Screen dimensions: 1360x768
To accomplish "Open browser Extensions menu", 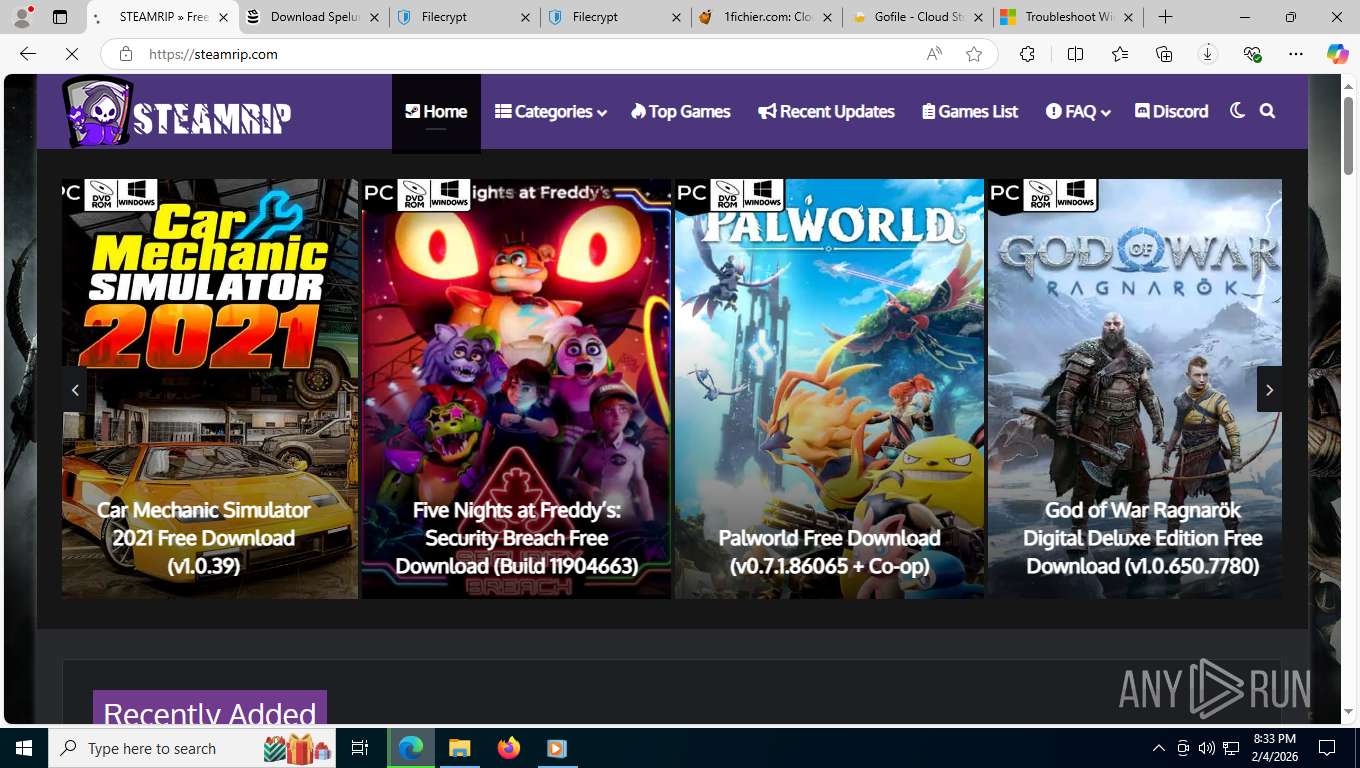I will (x=1027, y=54).
